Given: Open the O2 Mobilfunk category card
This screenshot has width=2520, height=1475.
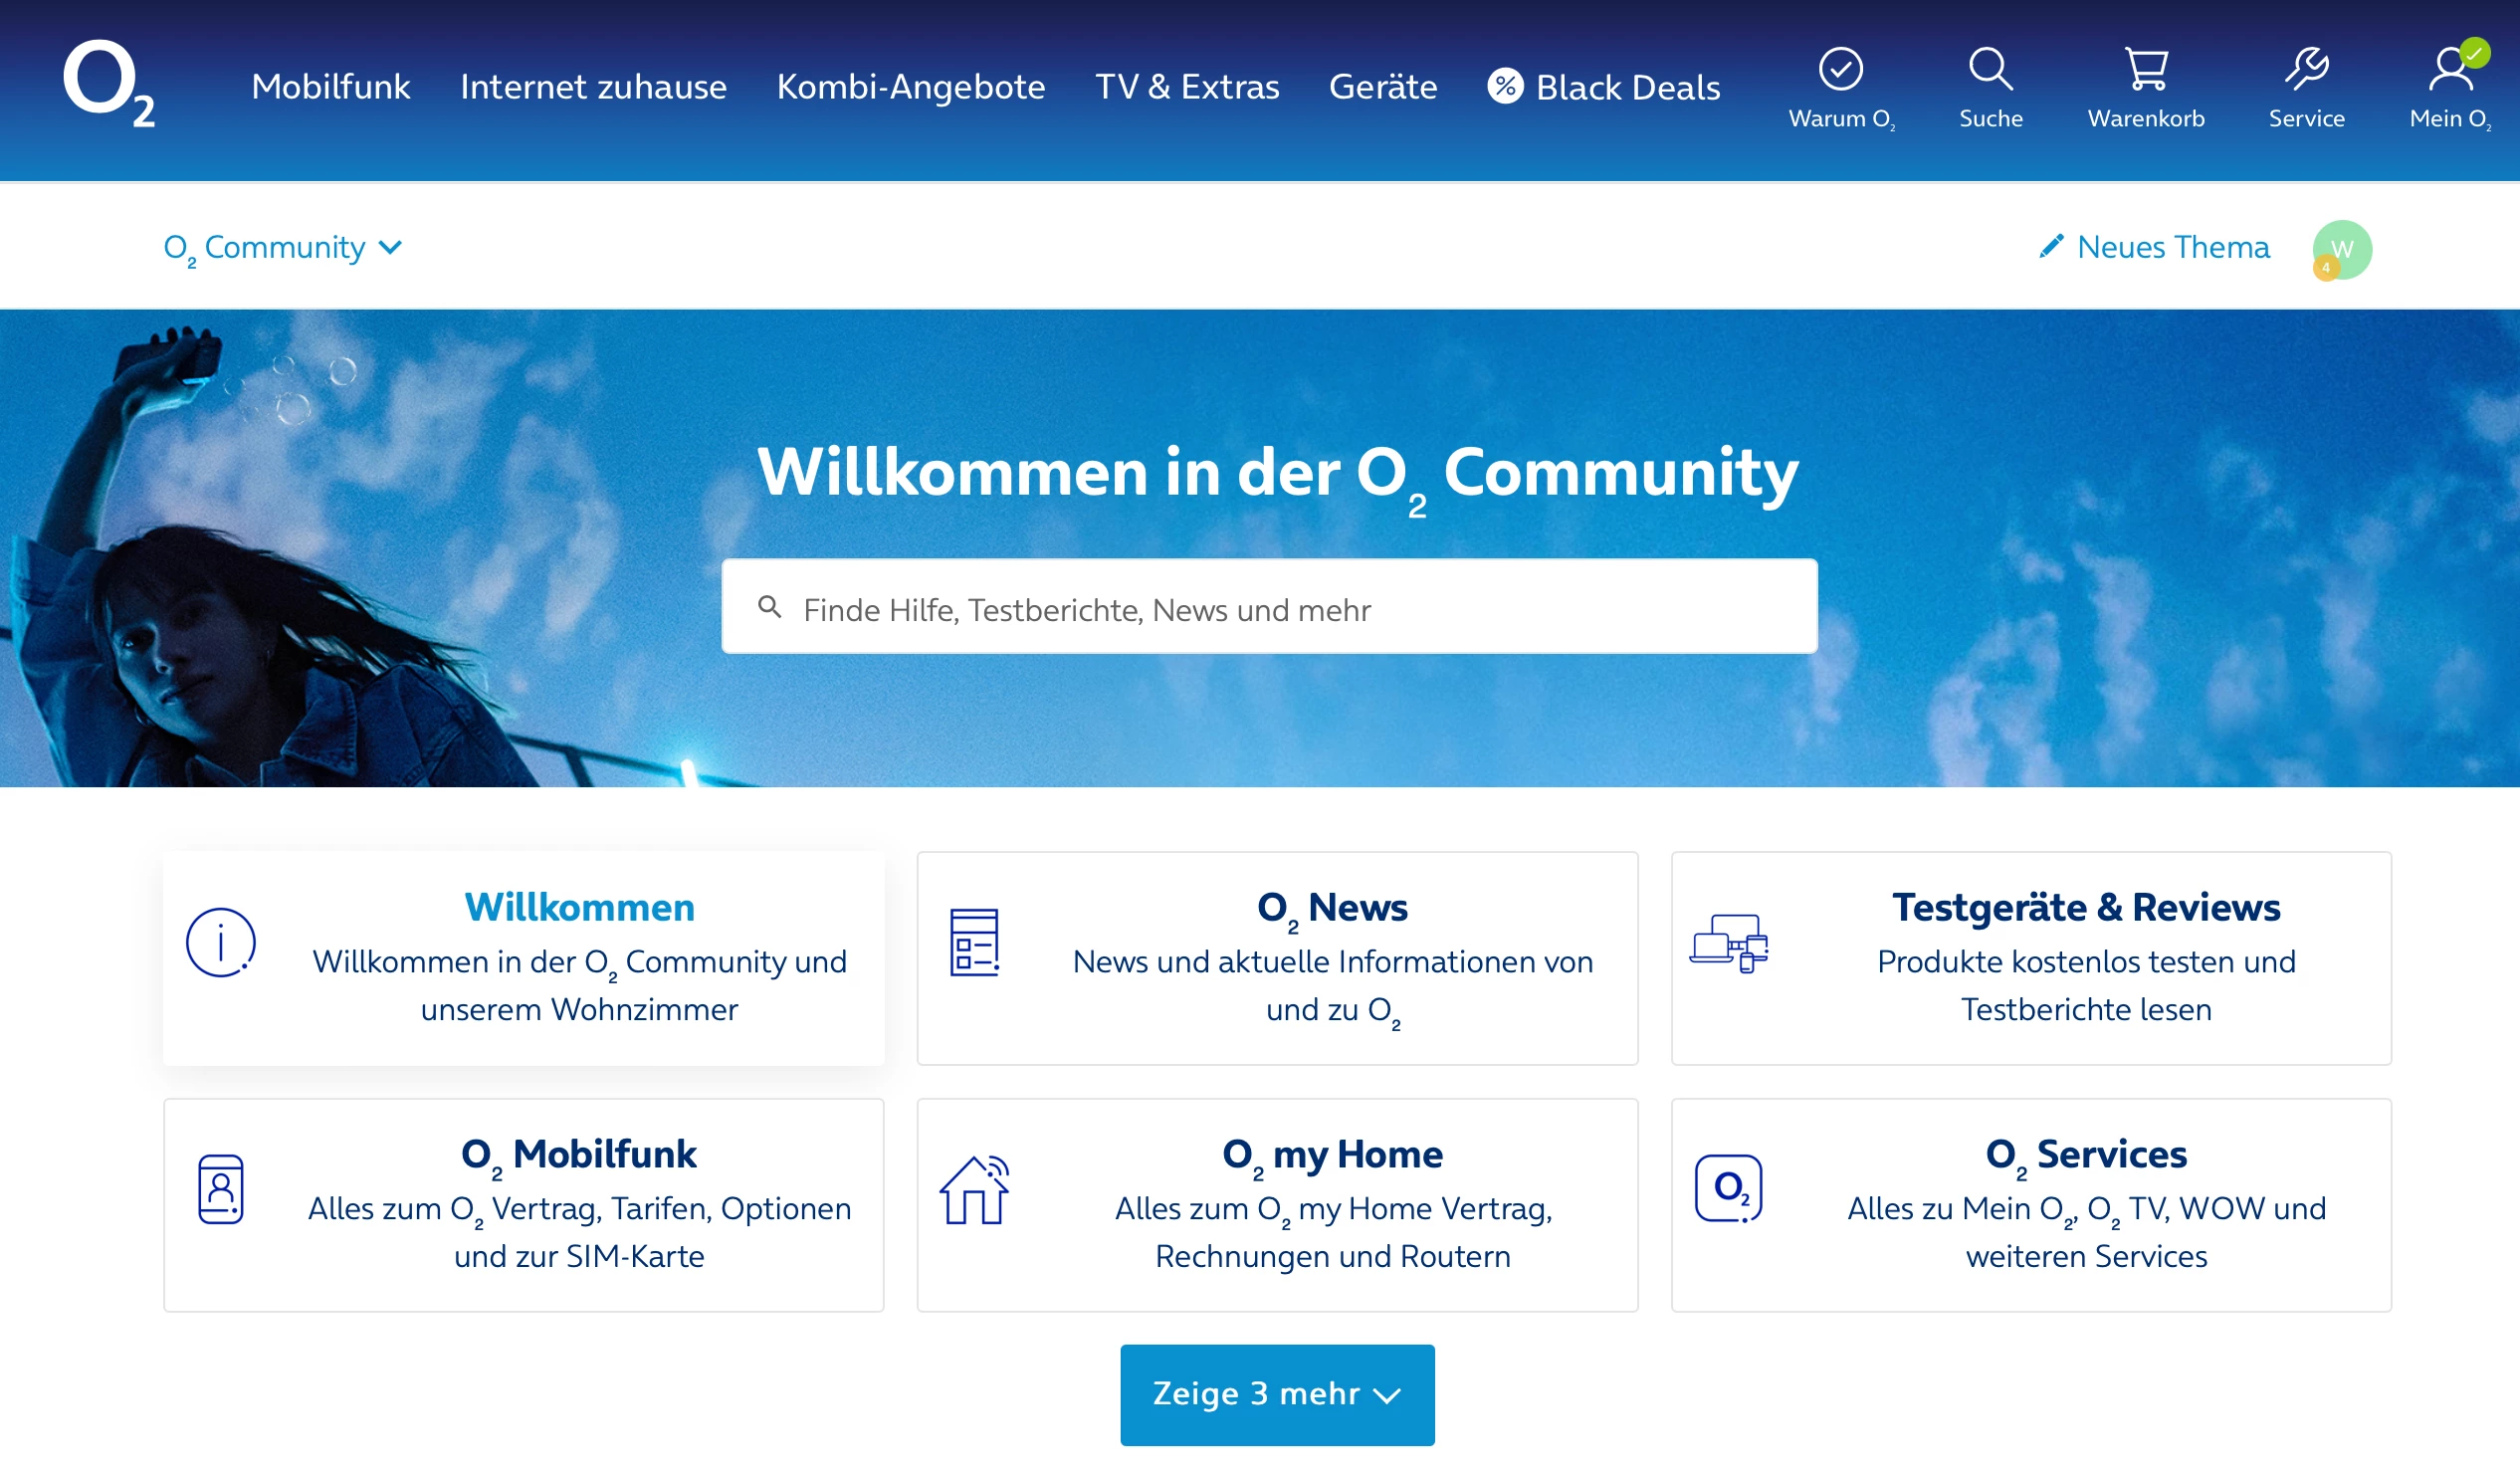Looking at the screenshot, I should click(x=578, y=1154).
